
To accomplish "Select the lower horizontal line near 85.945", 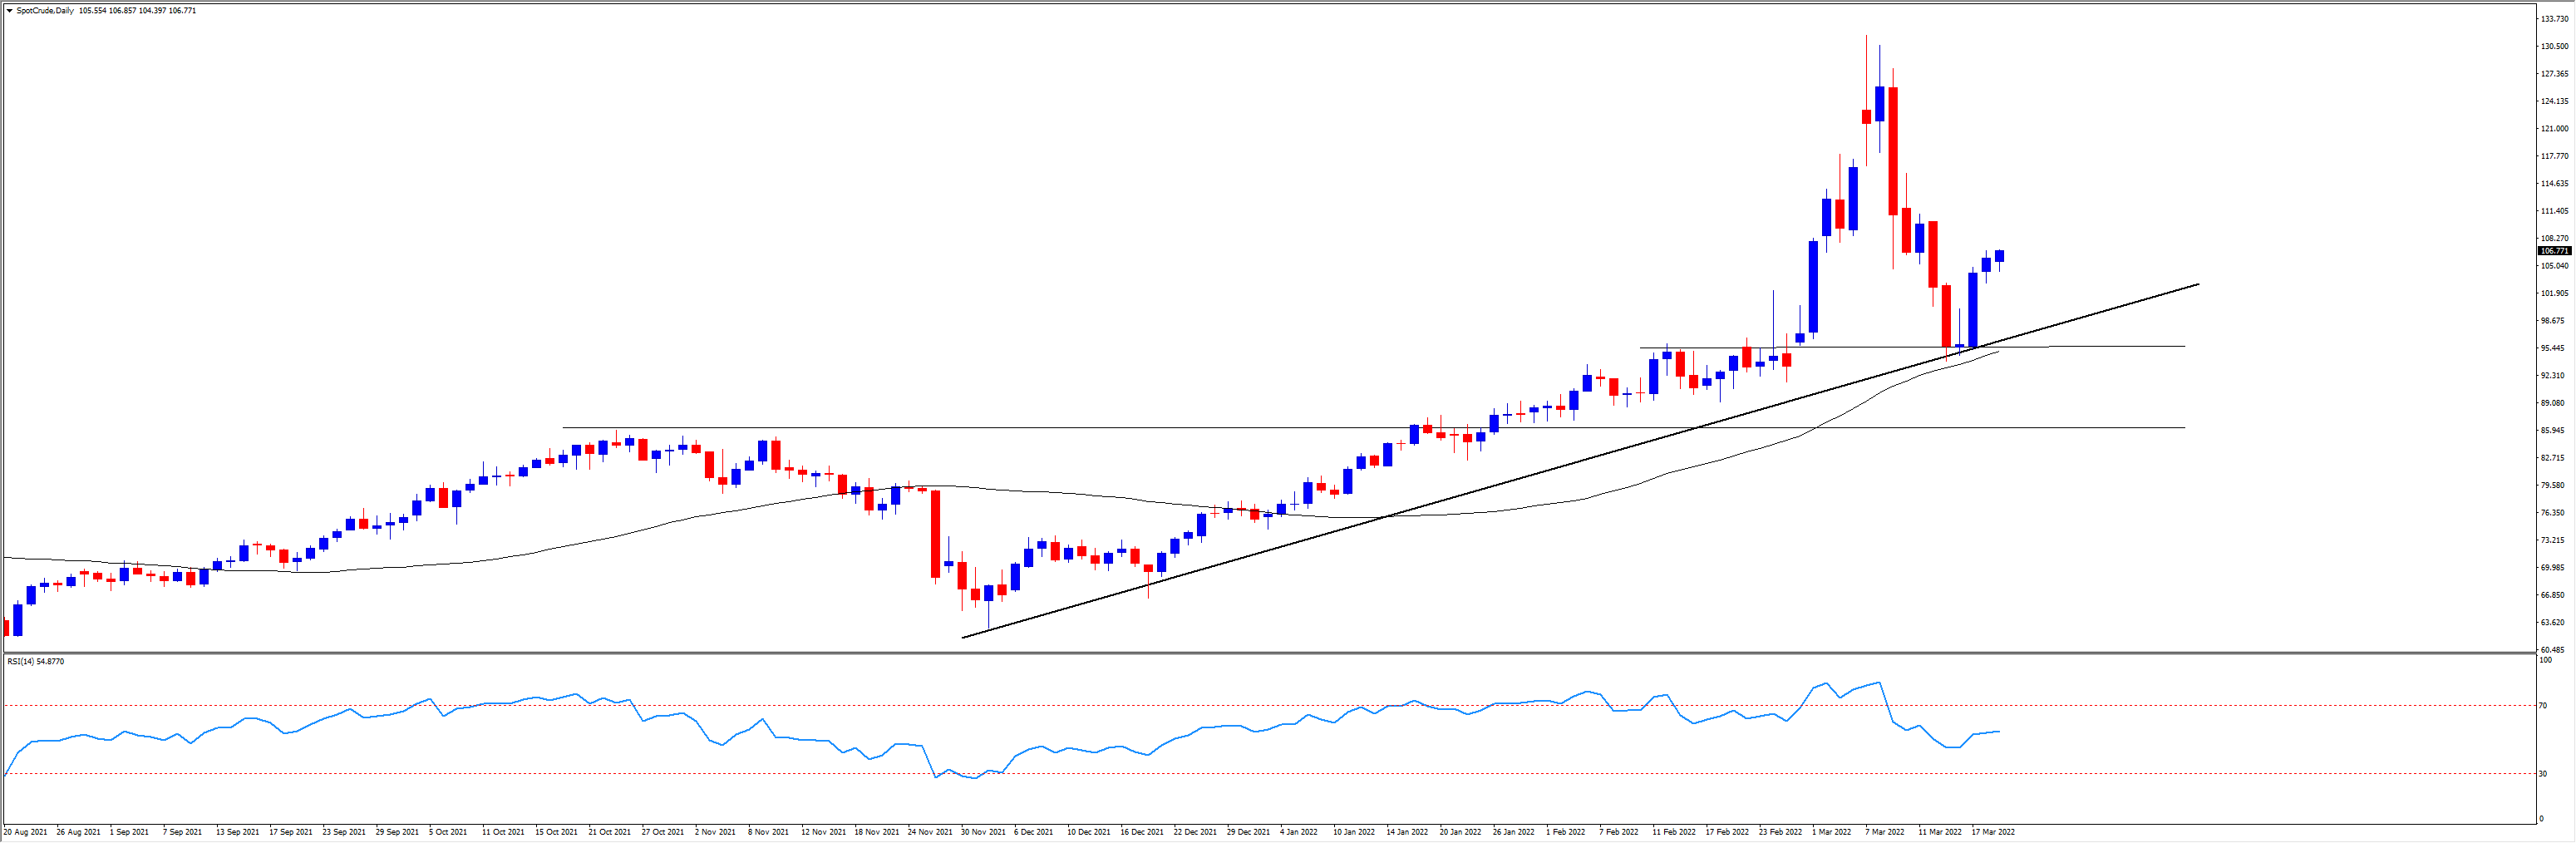I will pyautogui.click(x=1000, y=428).
